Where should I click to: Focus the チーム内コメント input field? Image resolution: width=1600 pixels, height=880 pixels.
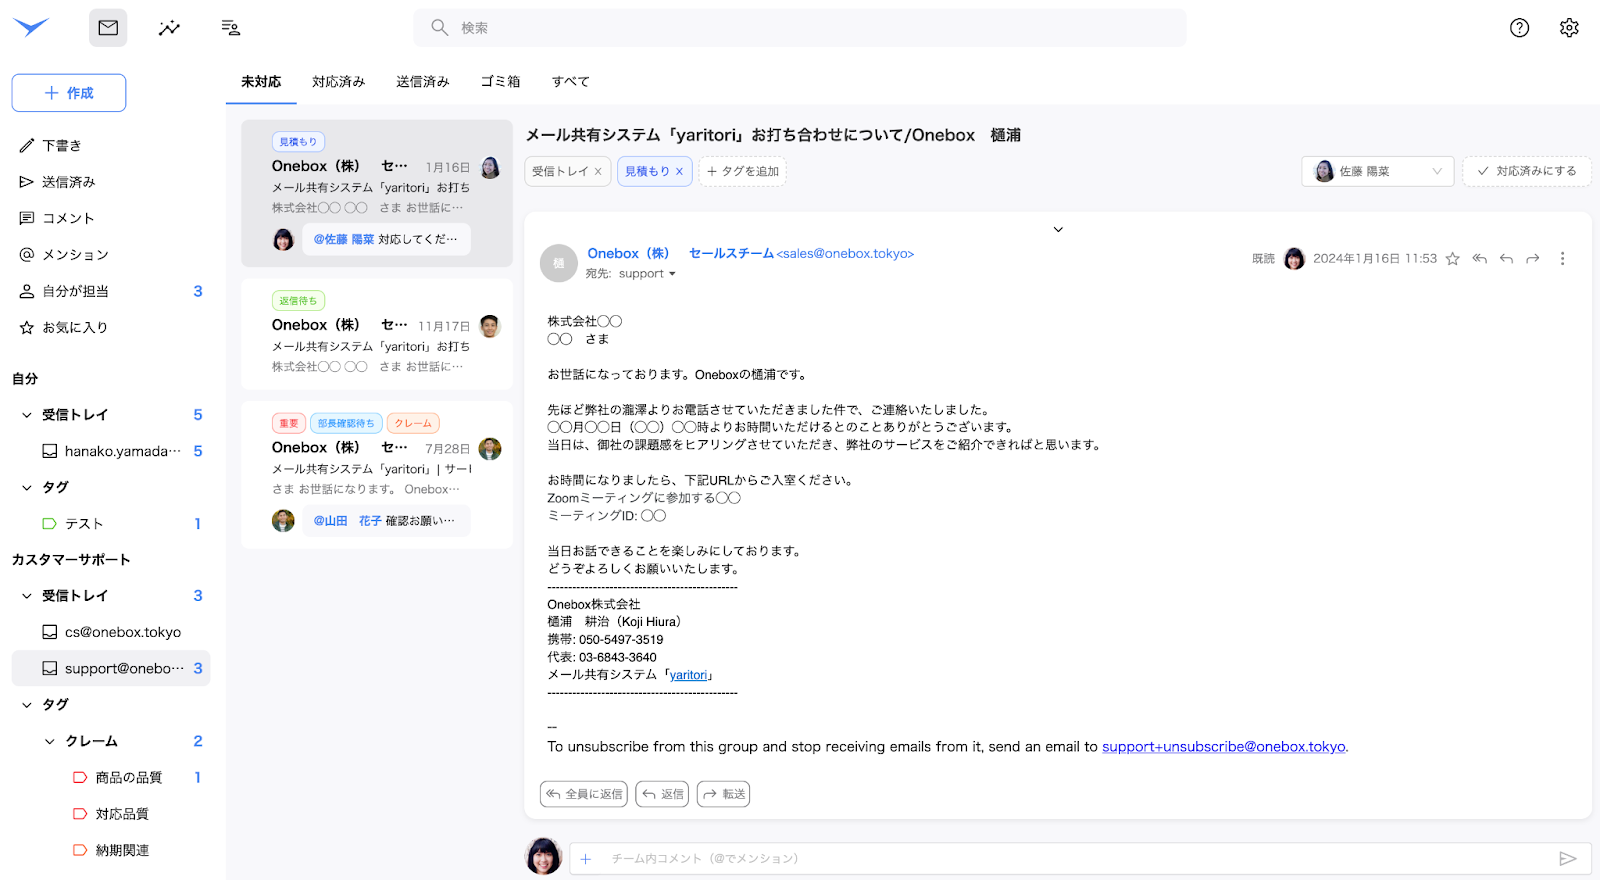point(1080,858)
